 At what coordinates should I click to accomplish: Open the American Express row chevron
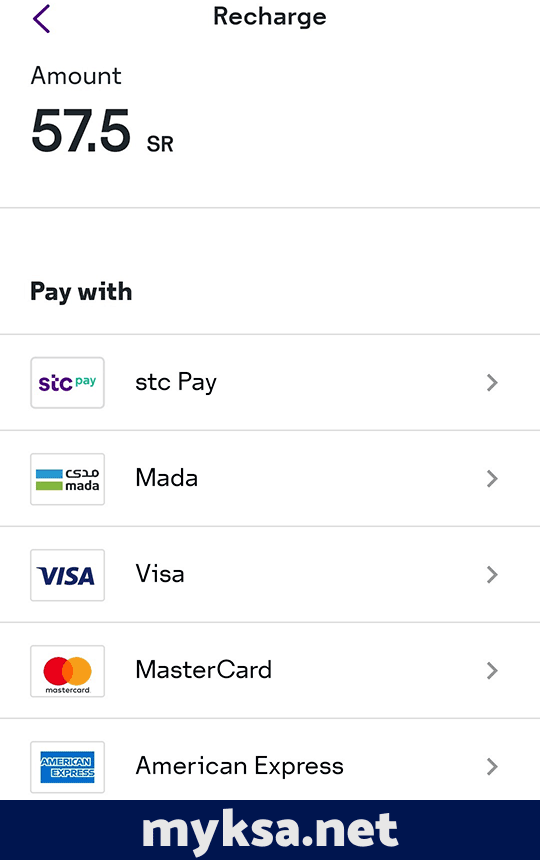pyautogui.click(x=492, y=767)
